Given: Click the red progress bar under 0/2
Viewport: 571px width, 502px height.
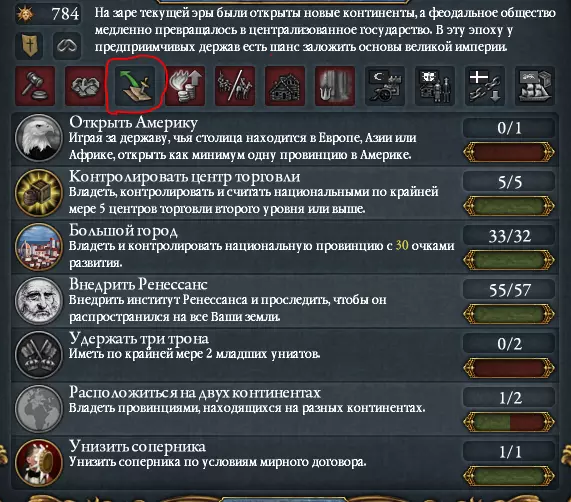Looking at the screenshot, I should [x=509, y=368].
